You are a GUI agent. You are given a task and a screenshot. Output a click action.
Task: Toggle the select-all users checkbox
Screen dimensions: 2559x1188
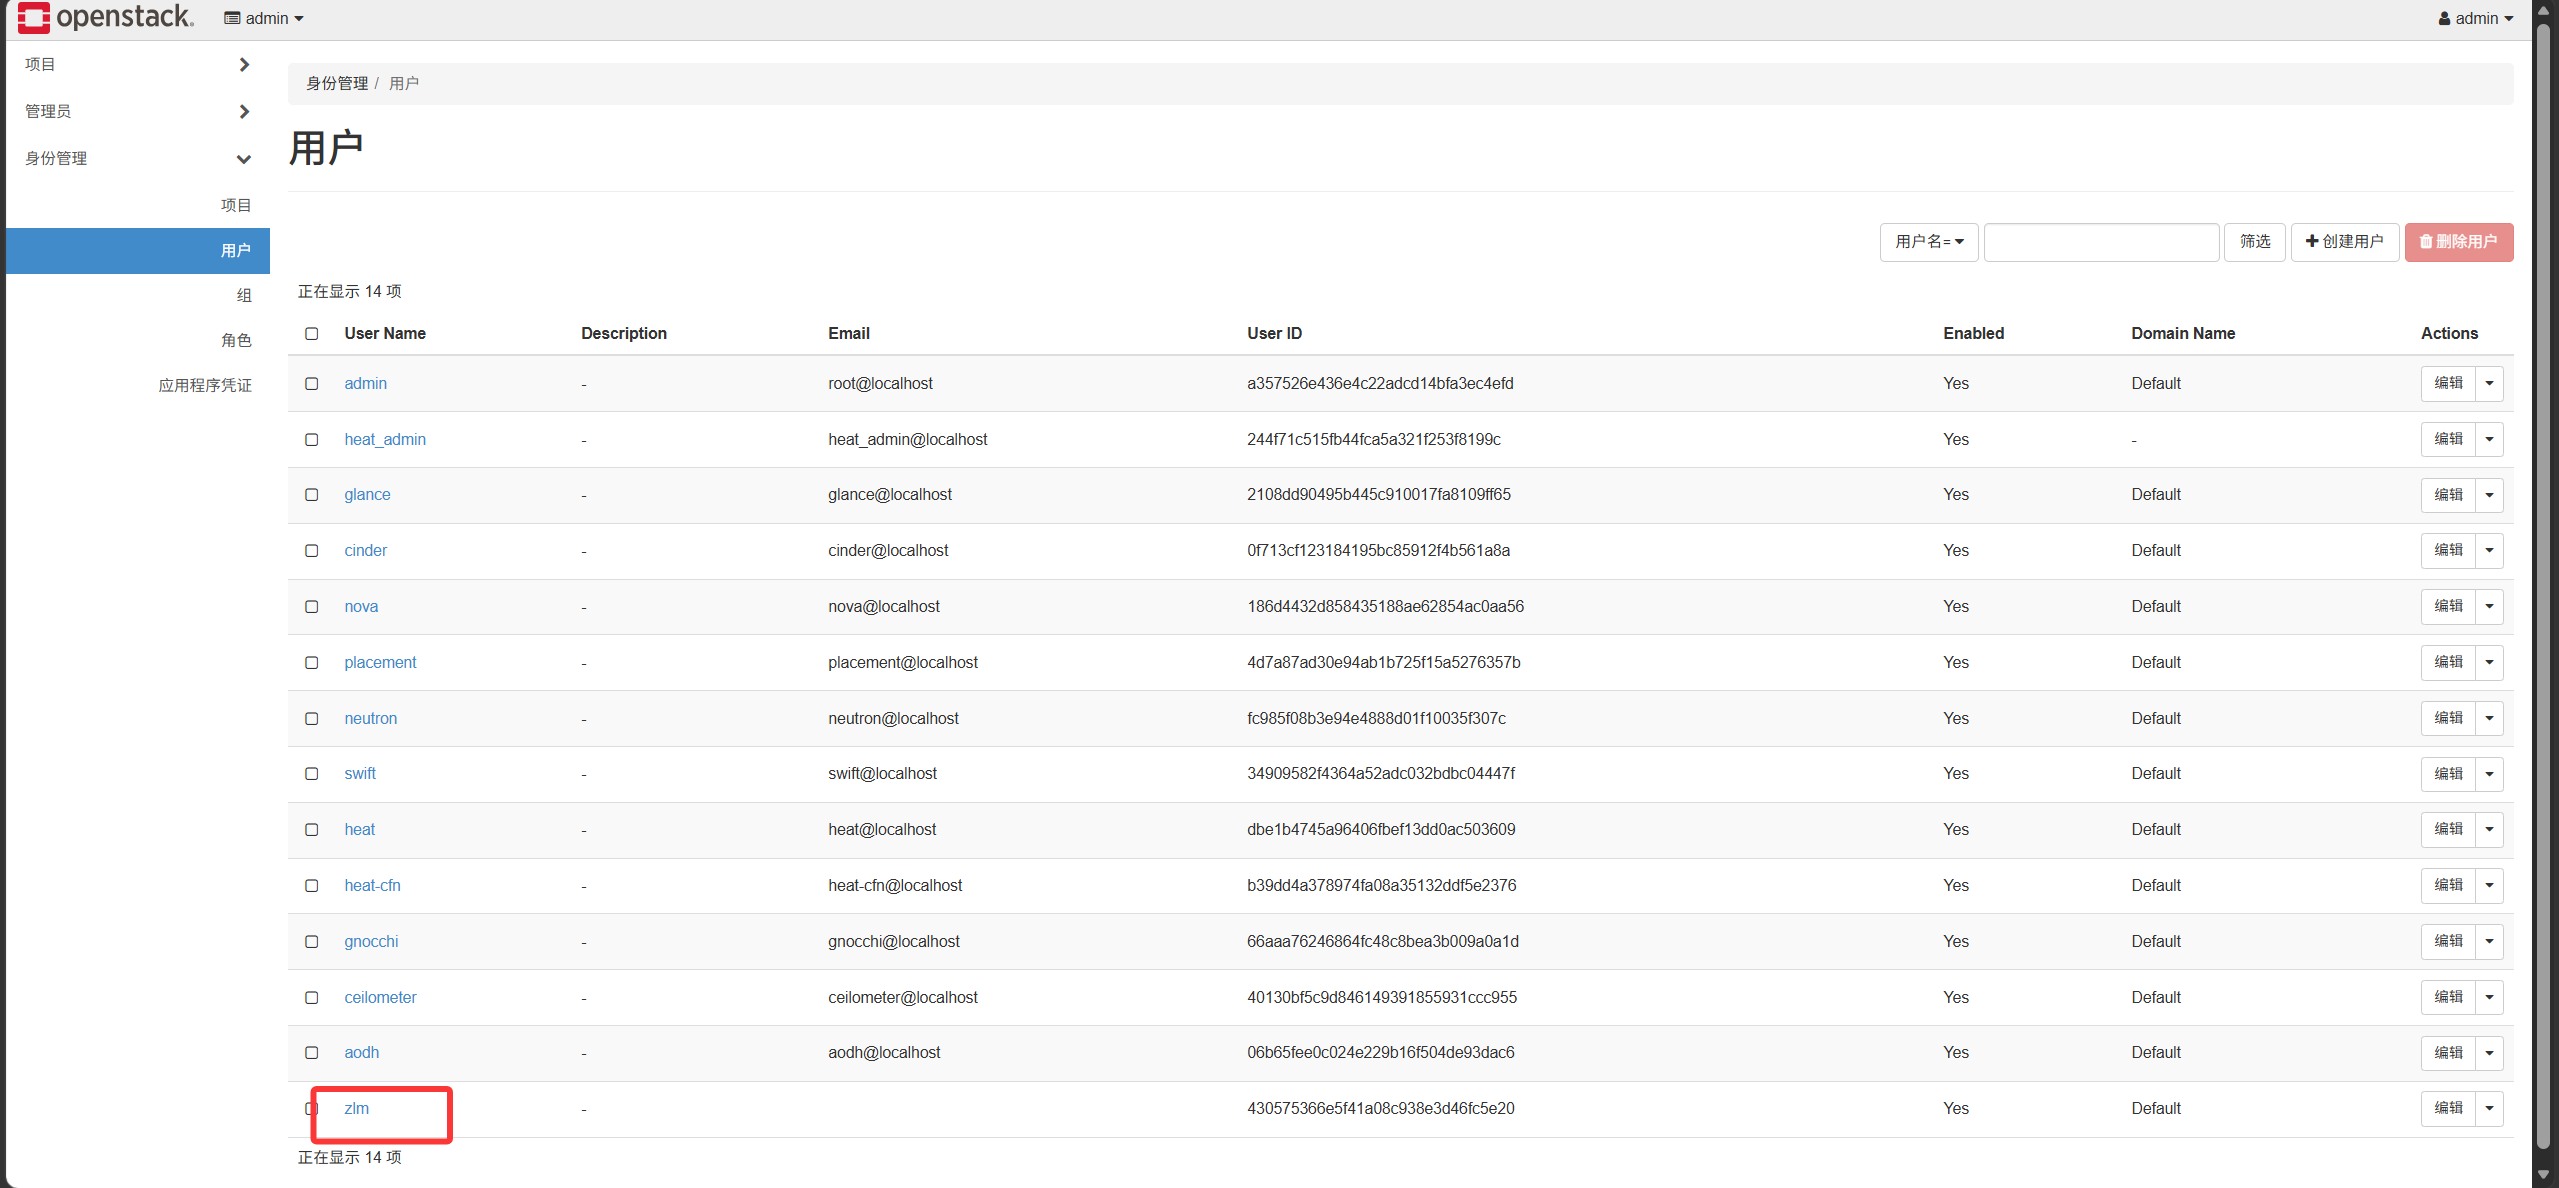pyautogui.click(x=312, y=334)
